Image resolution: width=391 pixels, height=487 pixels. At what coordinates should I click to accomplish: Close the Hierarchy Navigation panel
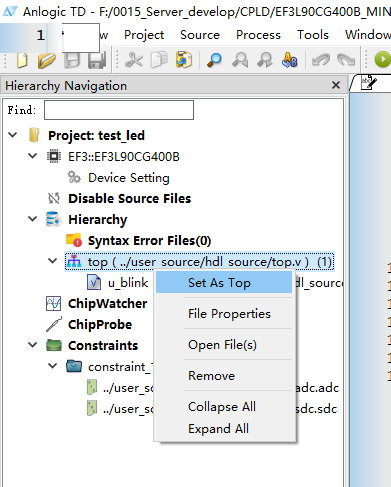(x=336, y=85)
